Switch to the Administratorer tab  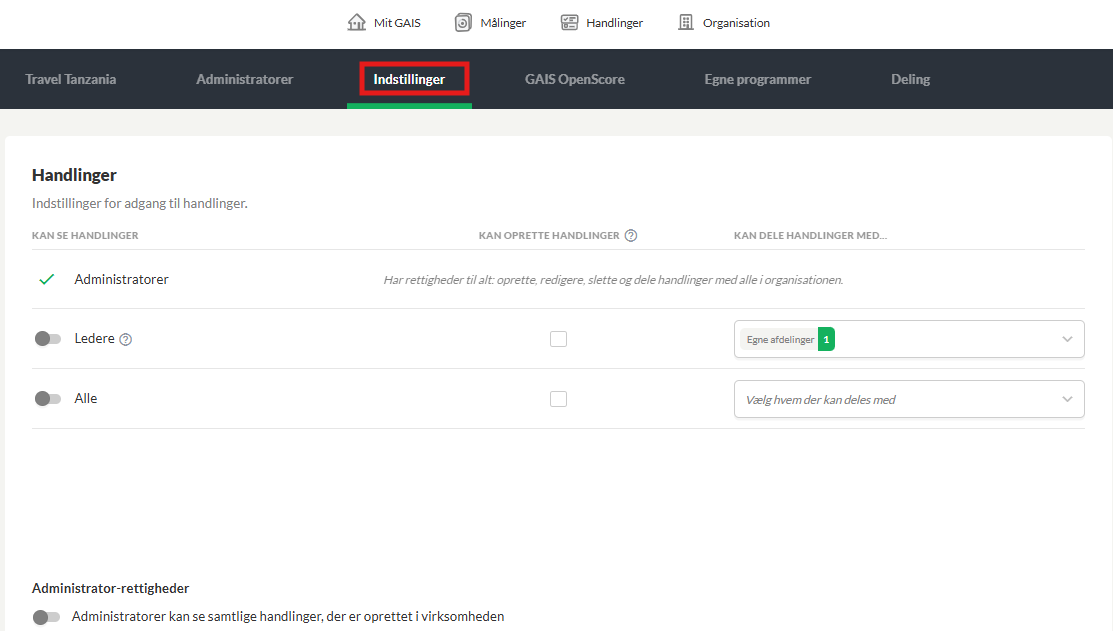(245, 79)
